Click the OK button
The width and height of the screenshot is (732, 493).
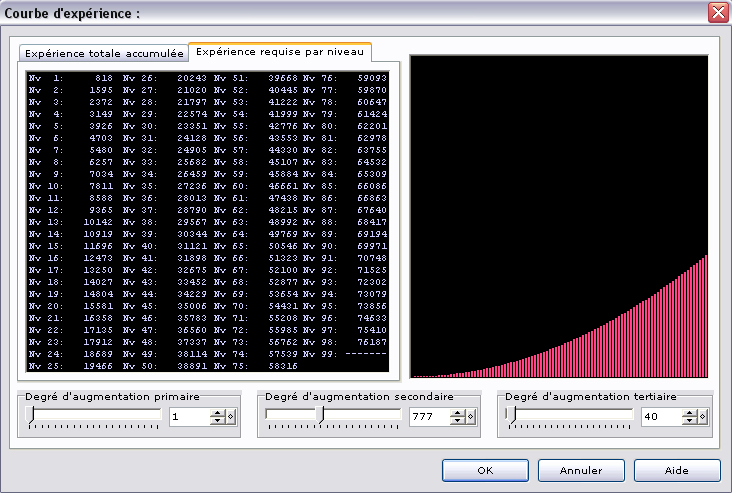pos(485,470)
